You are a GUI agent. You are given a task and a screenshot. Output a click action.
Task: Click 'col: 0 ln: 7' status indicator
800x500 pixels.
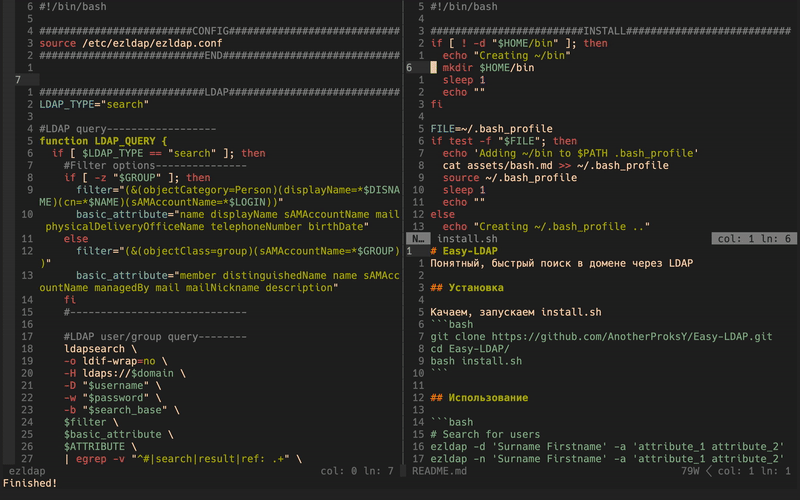[x=357, y=471]
